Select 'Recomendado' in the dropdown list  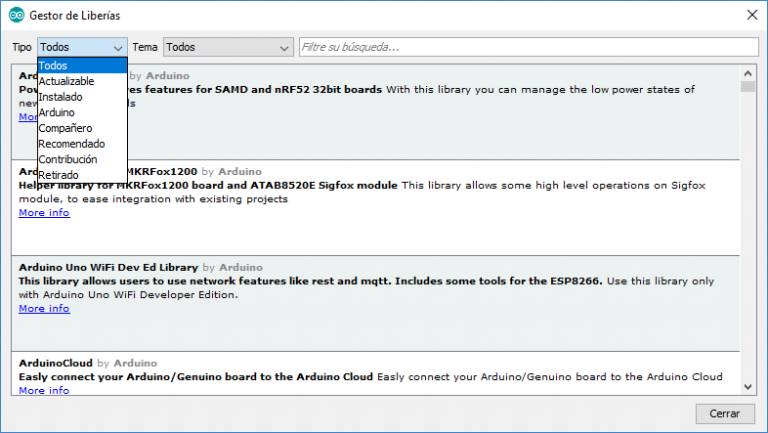[72, 144]
